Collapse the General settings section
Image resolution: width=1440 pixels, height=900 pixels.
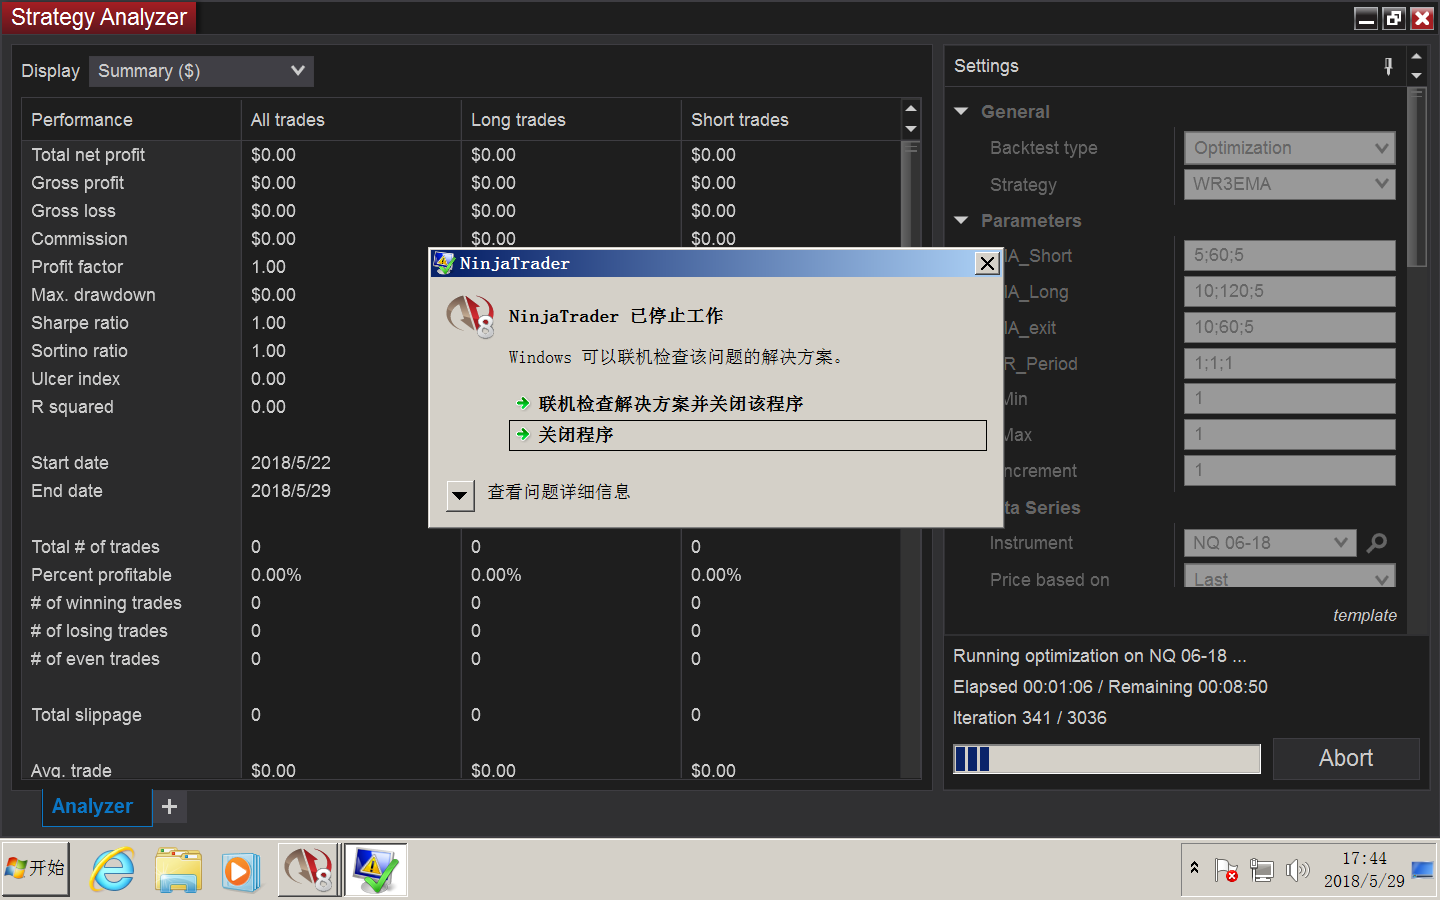tap(962, 112)
